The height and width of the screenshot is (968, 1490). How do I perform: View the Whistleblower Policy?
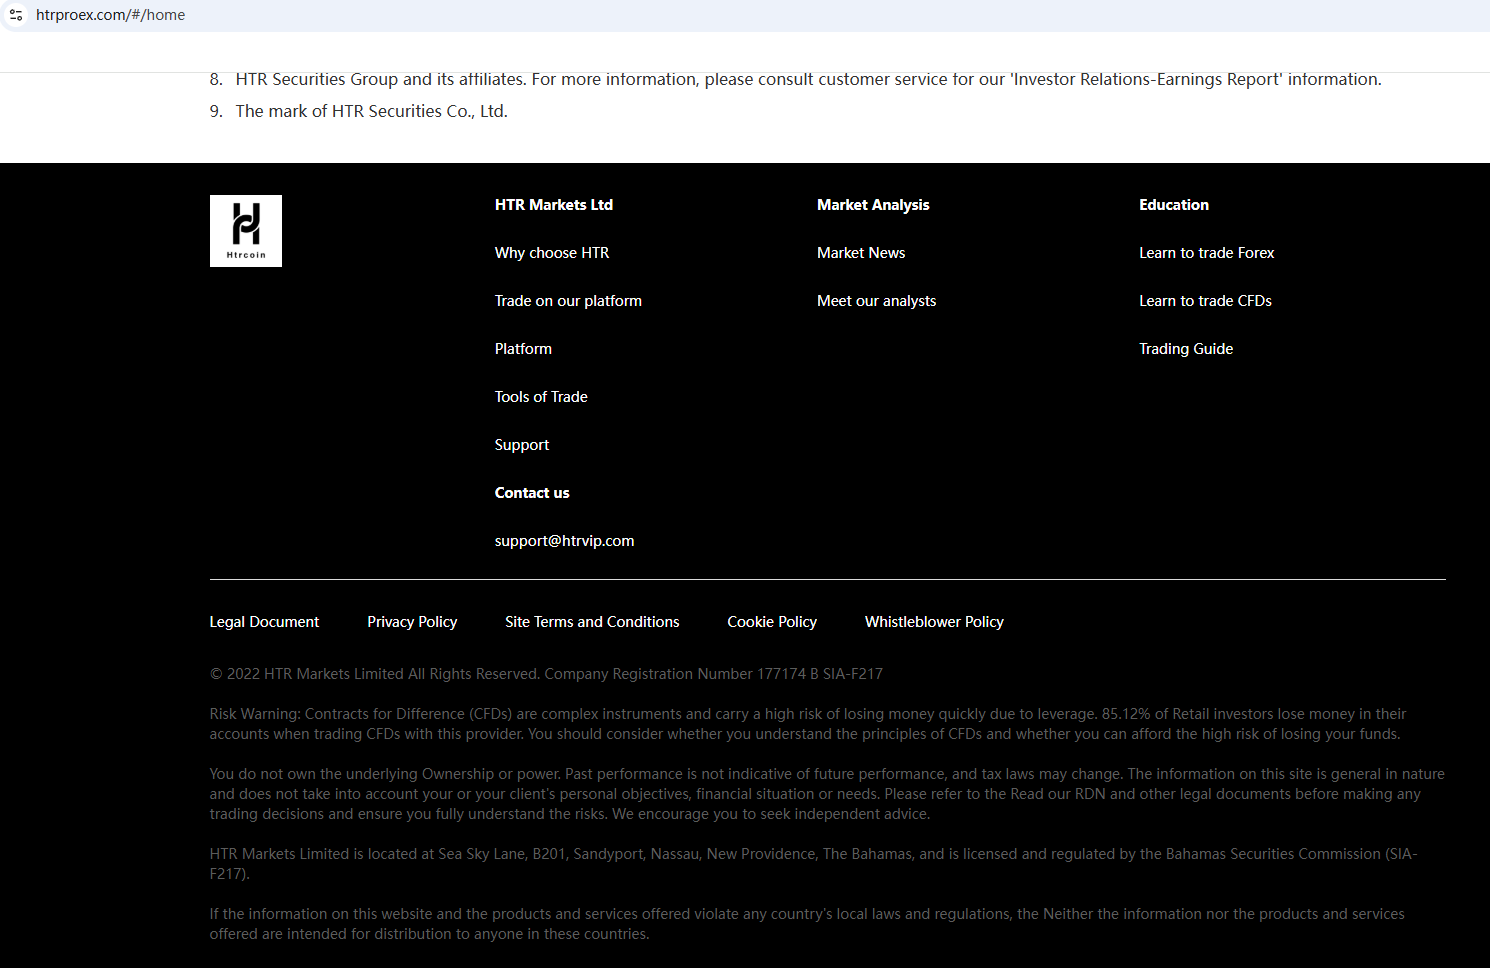934,622
